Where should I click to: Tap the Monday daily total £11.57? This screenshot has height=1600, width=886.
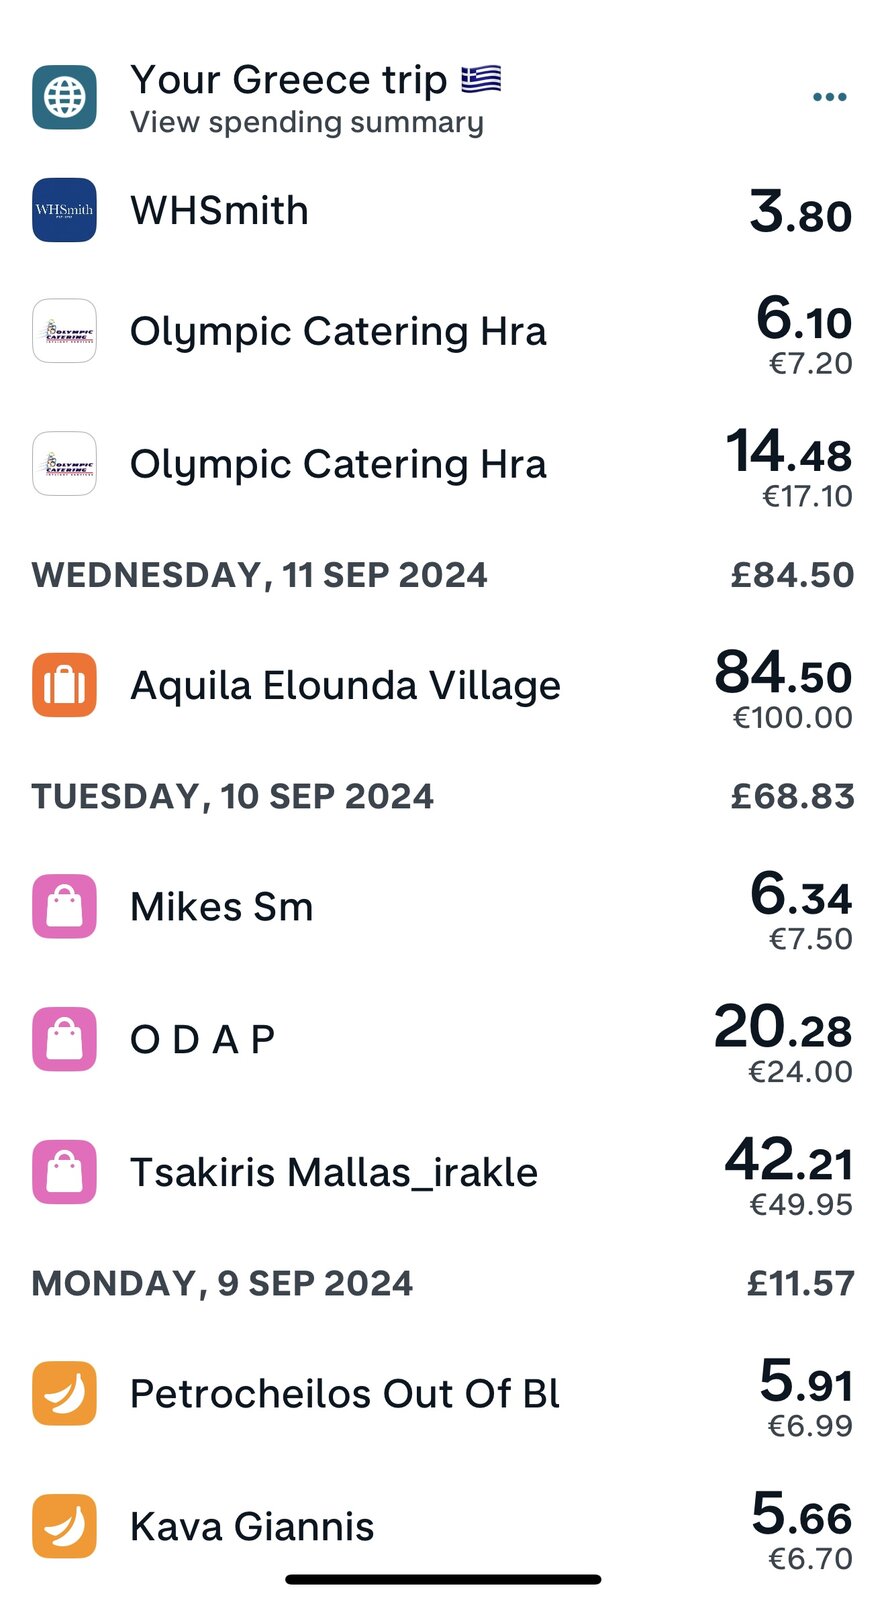800,1283
